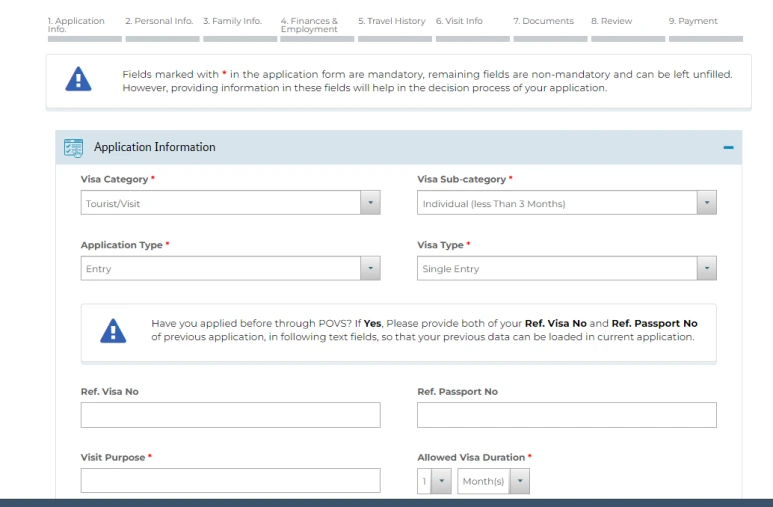
Task: Click the warning icon beside POVS notice
Action: tap(113, 330)
